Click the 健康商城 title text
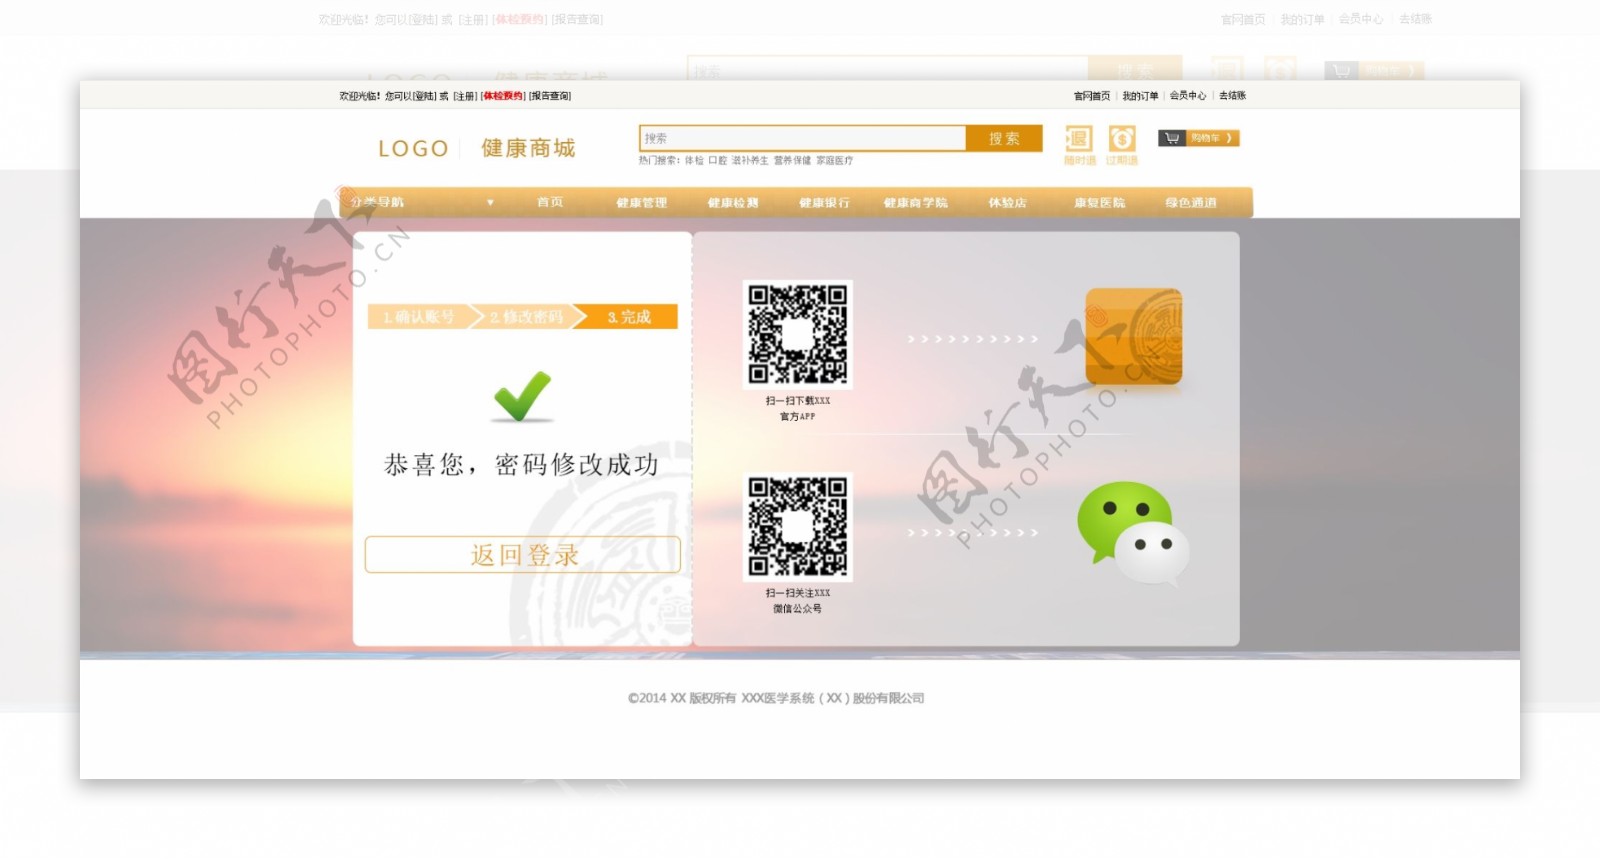This screenshot has height=859, width=1600. (x=528, y=149)
